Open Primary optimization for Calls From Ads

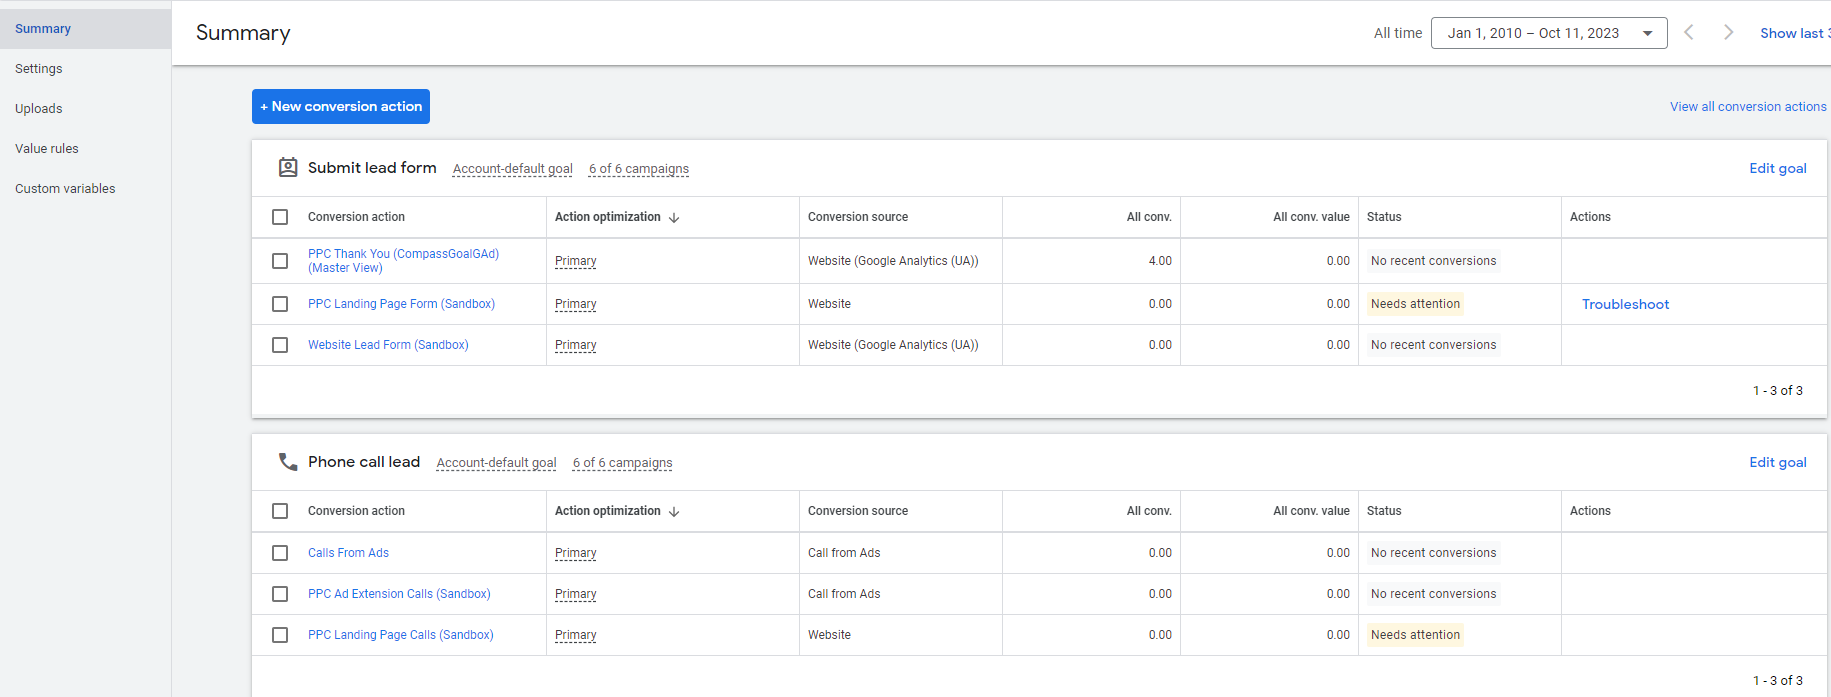[x=576, y=553]
